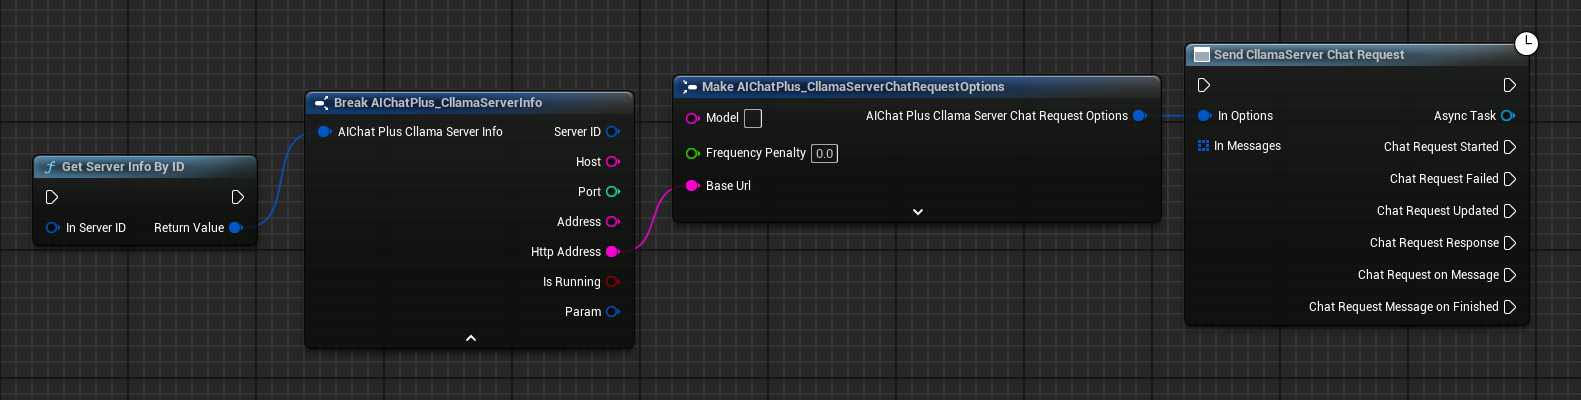This screenshot has width=1581, height=400.
Task: Click the Model text input box
Action: click(x=753, y=118)
